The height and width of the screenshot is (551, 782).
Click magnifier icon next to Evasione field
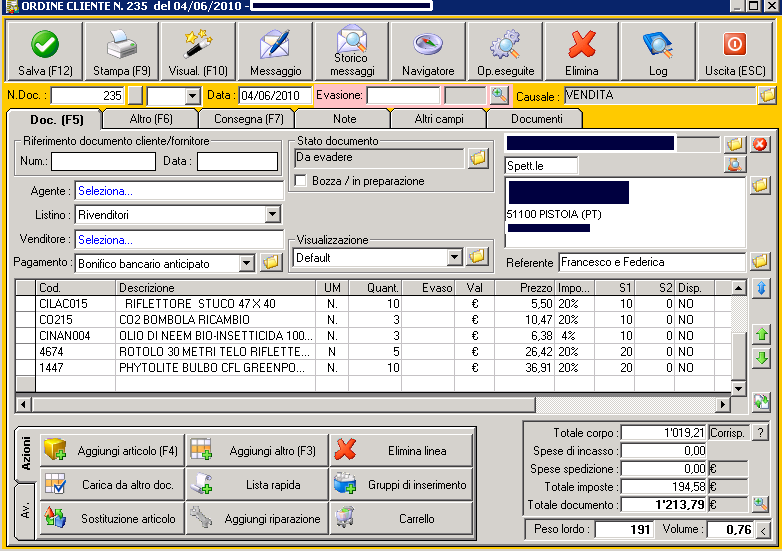(x=499, y=95)
